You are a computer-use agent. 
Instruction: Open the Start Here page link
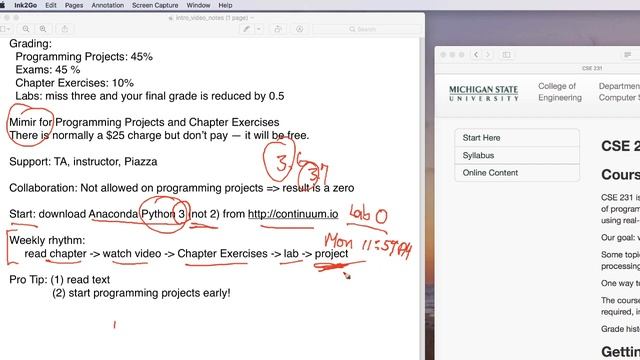click(x=517, y=138)
